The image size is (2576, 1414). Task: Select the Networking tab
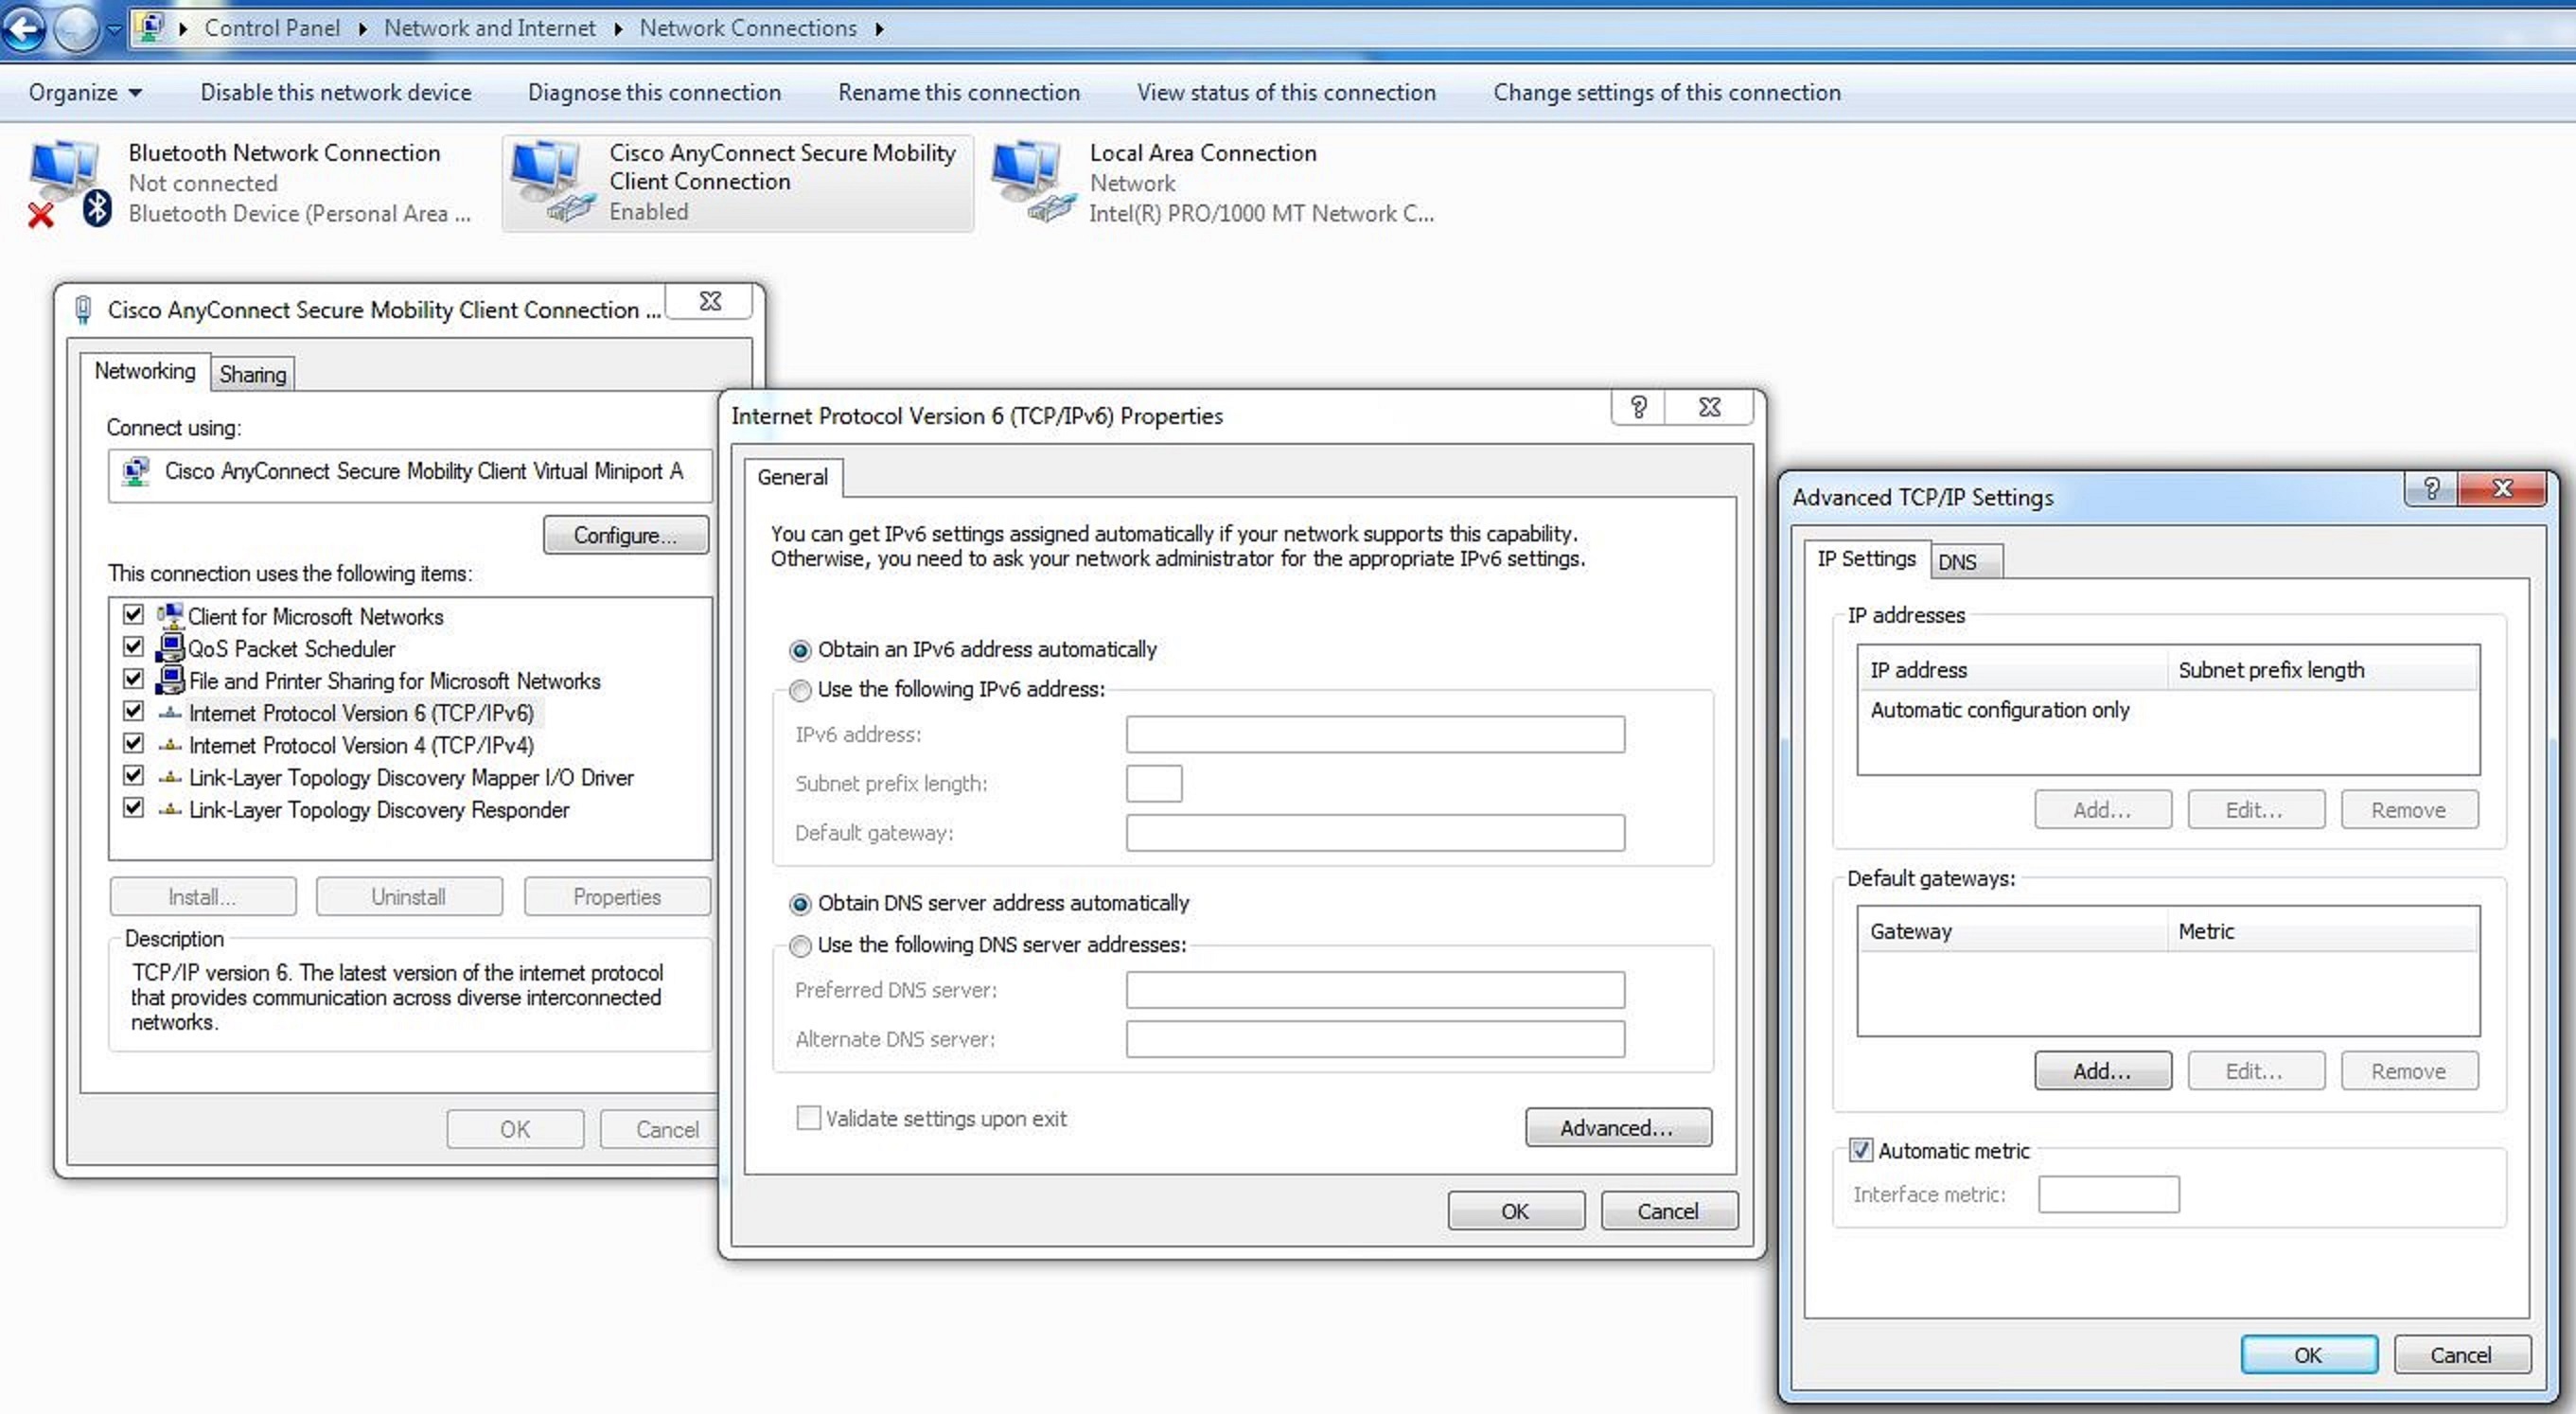point(145,371)
